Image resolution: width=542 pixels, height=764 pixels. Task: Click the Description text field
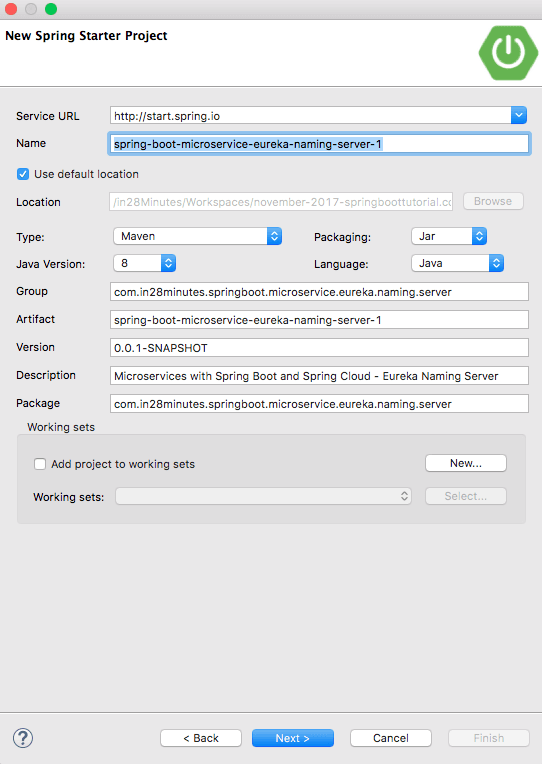[319, 376]
